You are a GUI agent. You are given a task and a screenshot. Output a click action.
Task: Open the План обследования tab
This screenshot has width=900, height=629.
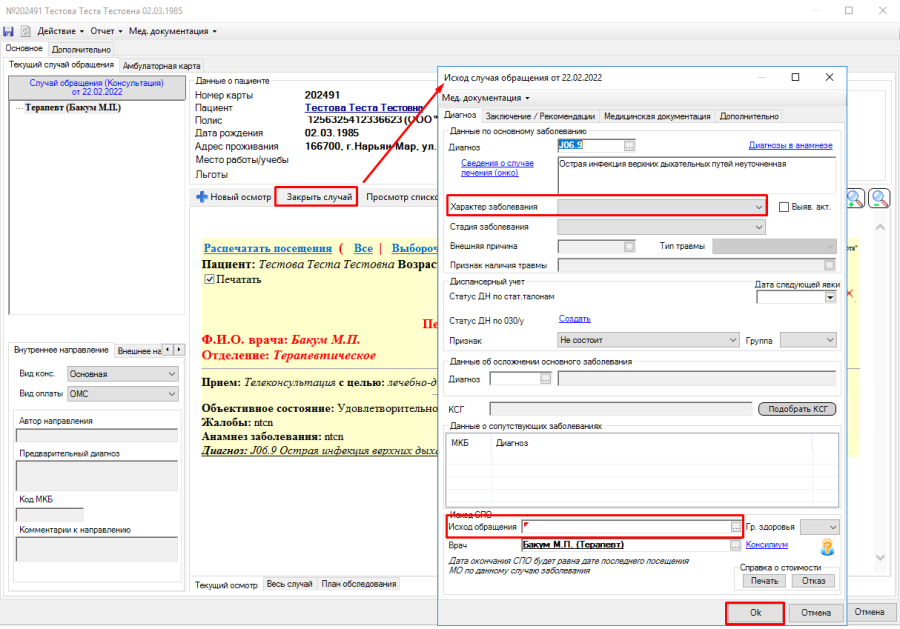(x=359, y=584)
